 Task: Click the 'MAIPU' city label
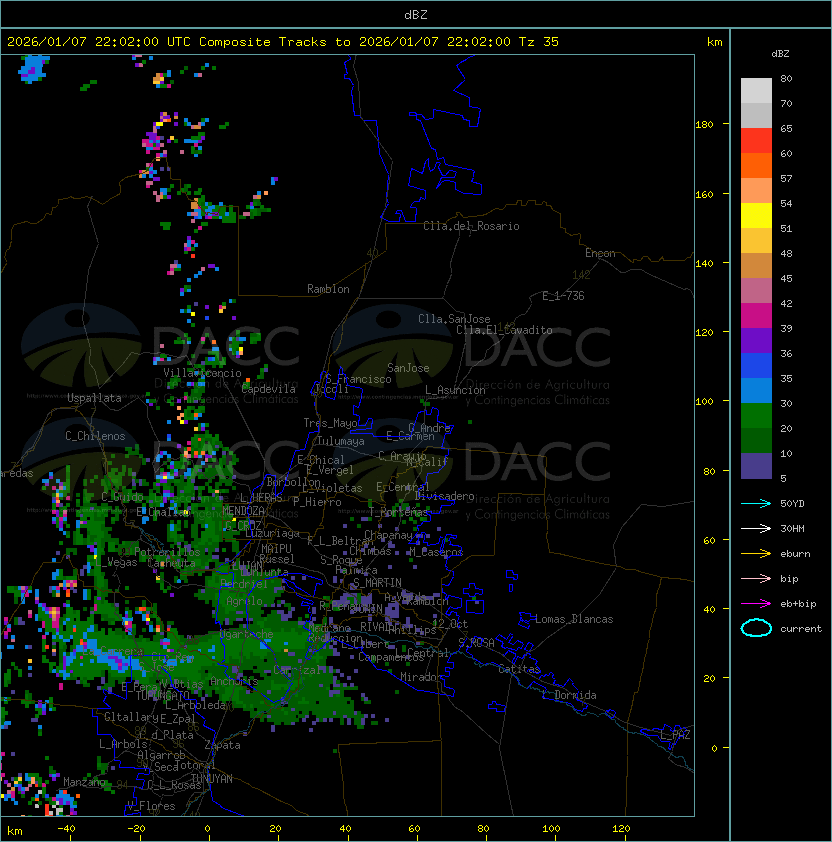[x=276, y=549]
